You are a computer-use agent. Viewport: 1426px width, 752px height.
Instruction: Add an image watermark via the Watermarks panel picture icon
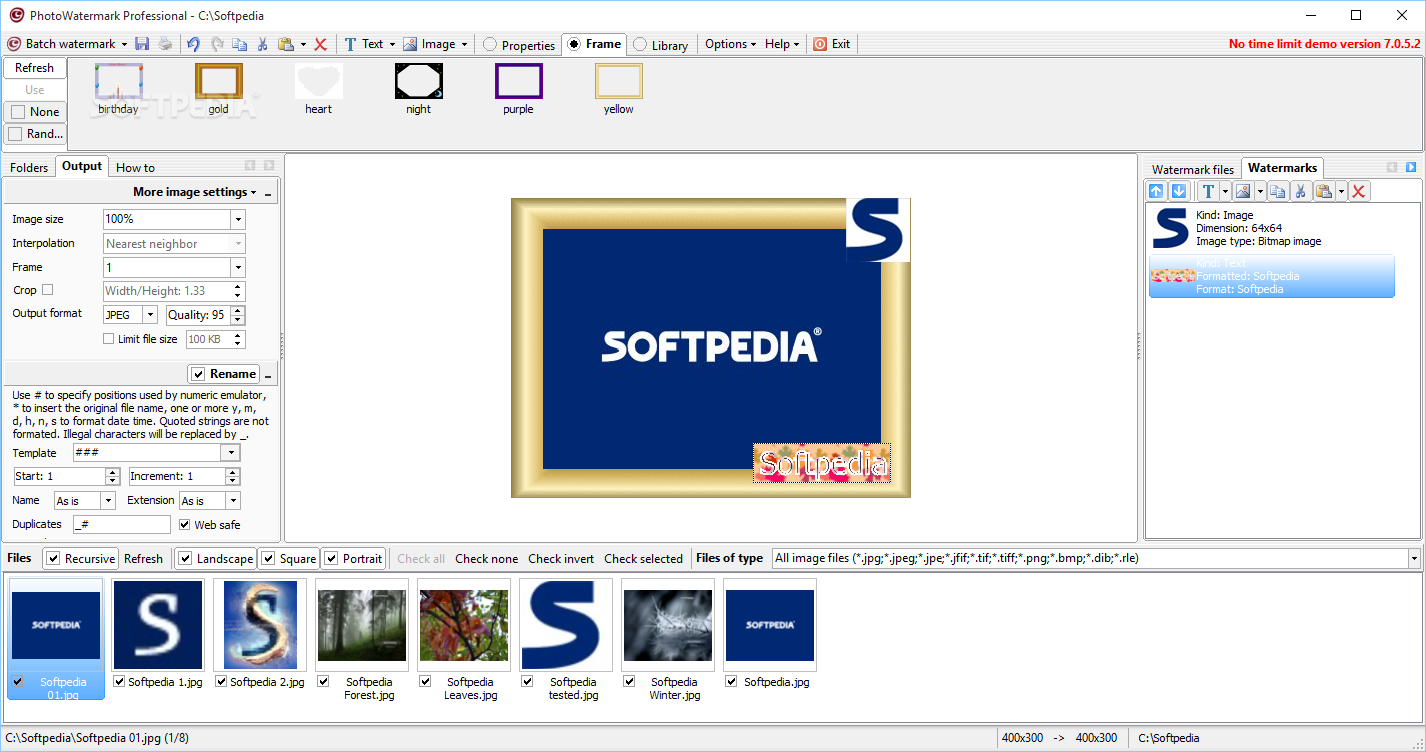[x=1243, y=191]
